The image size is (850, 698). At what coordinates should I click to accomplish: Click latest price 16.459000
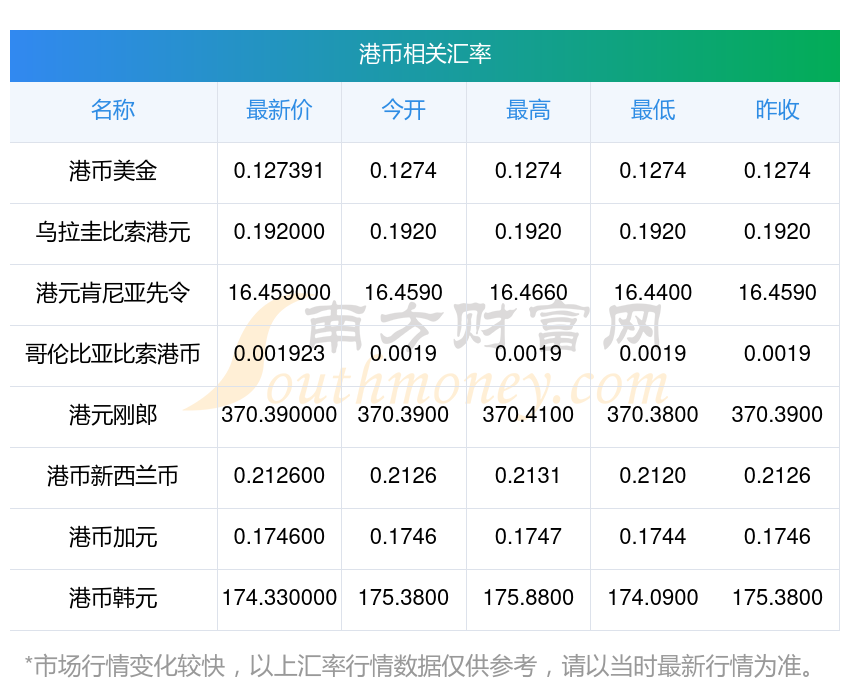click(279, 293)
